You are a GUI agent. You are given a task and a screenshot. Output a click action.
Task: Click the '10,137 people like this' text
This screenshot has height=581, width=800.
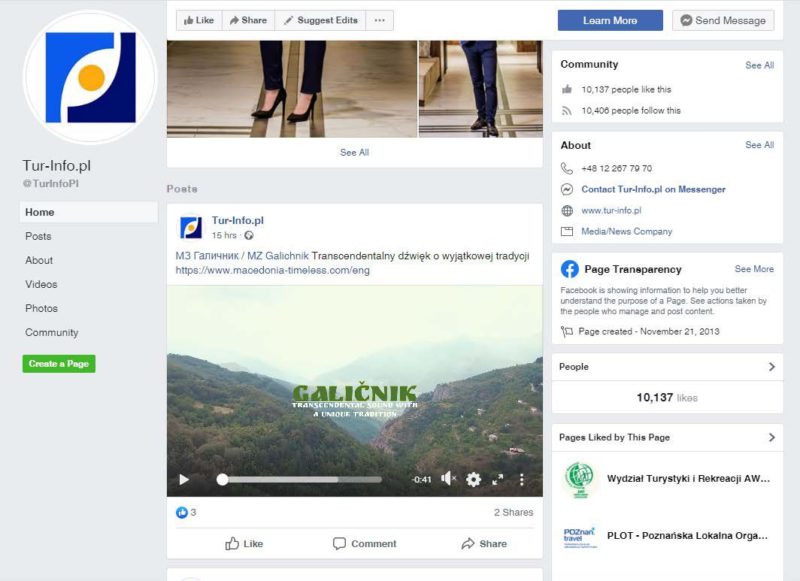click(x=627, y=89)
